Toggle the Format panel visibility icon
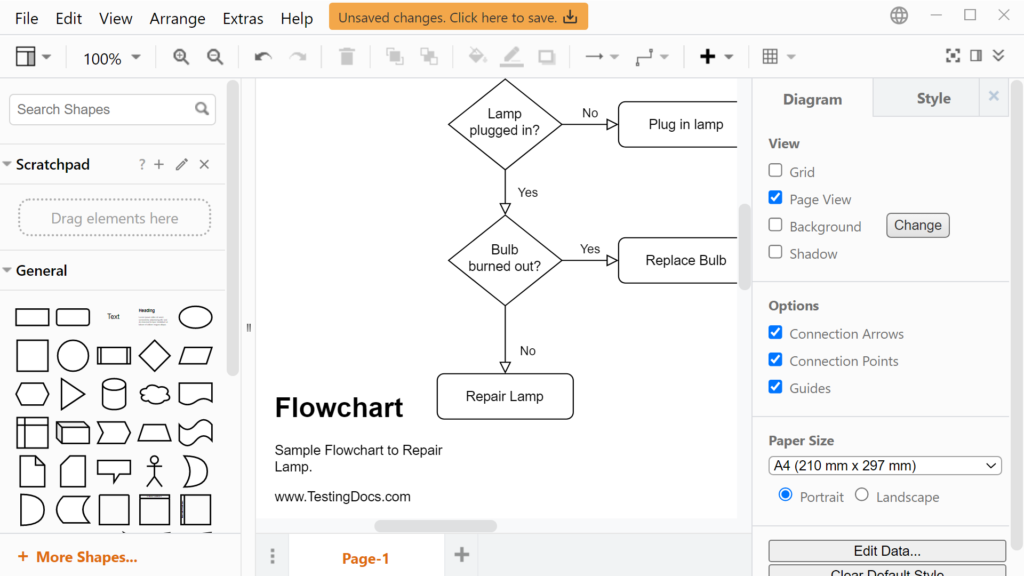Image resolution: width=1024 pixels, height=576 pixels. click(x=976, y=55)
